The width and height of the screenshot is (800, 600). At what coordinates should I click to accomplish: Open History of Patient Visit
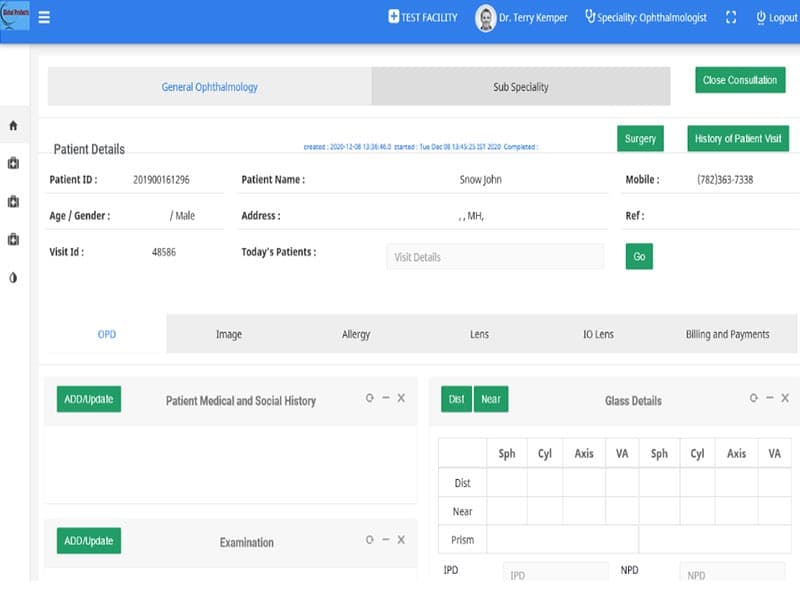pyautogui.click(x=738, y=139)
